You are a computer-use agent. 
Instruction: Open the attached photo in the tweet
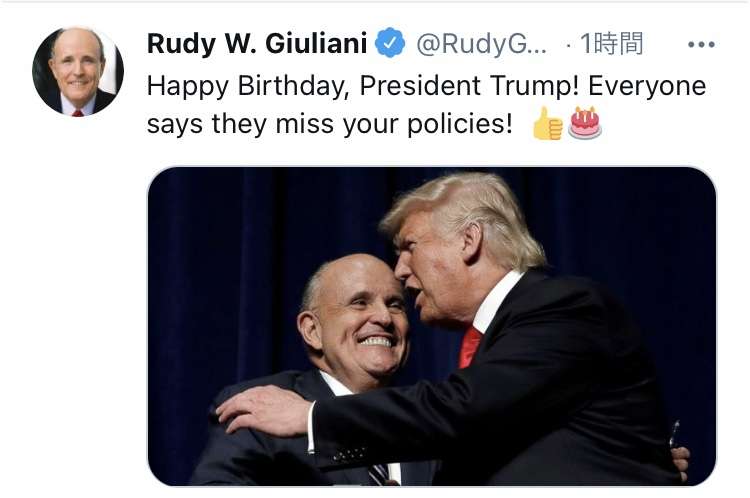pyautogui.click(x=432, y=325)
